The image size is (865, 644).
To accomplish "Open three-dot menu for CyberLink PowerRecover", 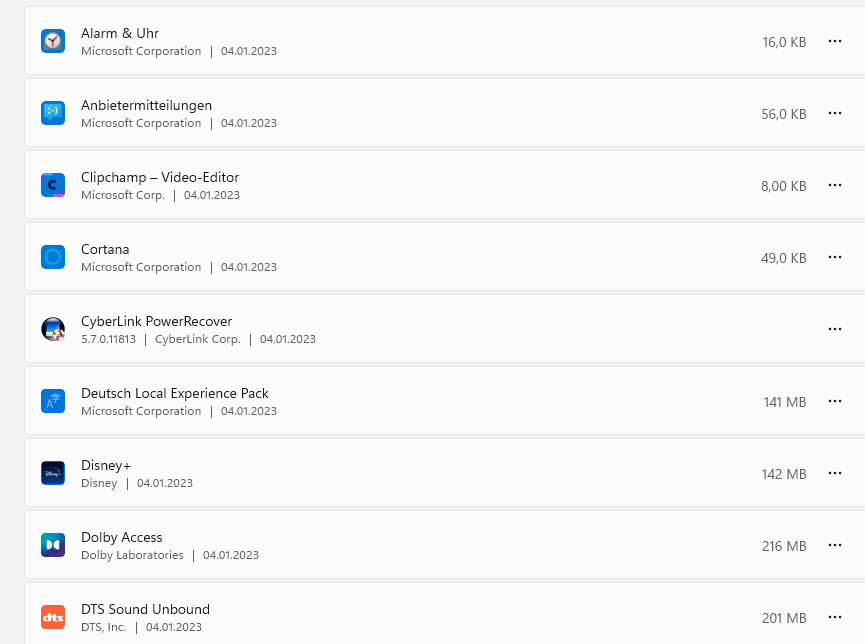I will [x=835, y=329].
